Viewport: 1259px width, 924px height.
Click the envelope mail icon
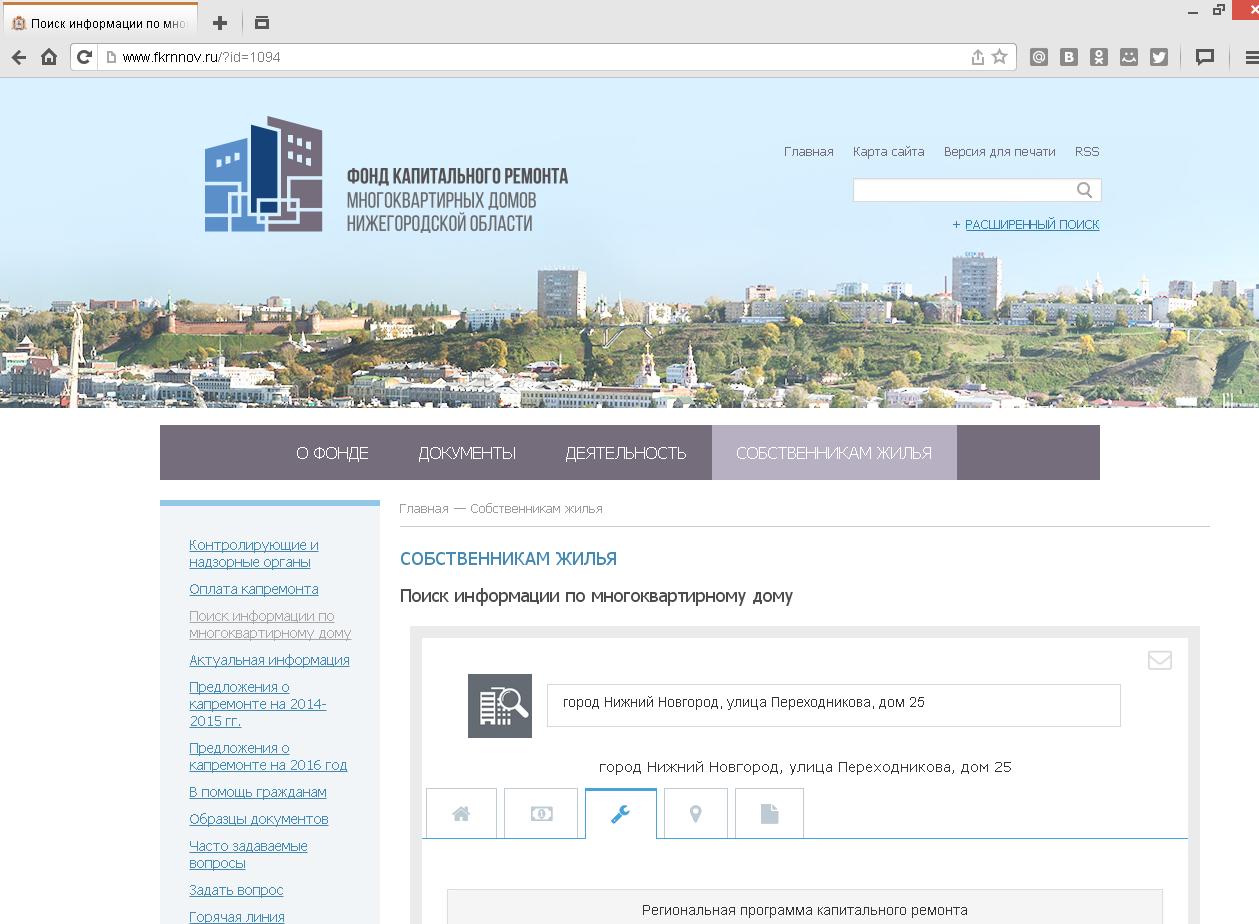click(1159, 660)
